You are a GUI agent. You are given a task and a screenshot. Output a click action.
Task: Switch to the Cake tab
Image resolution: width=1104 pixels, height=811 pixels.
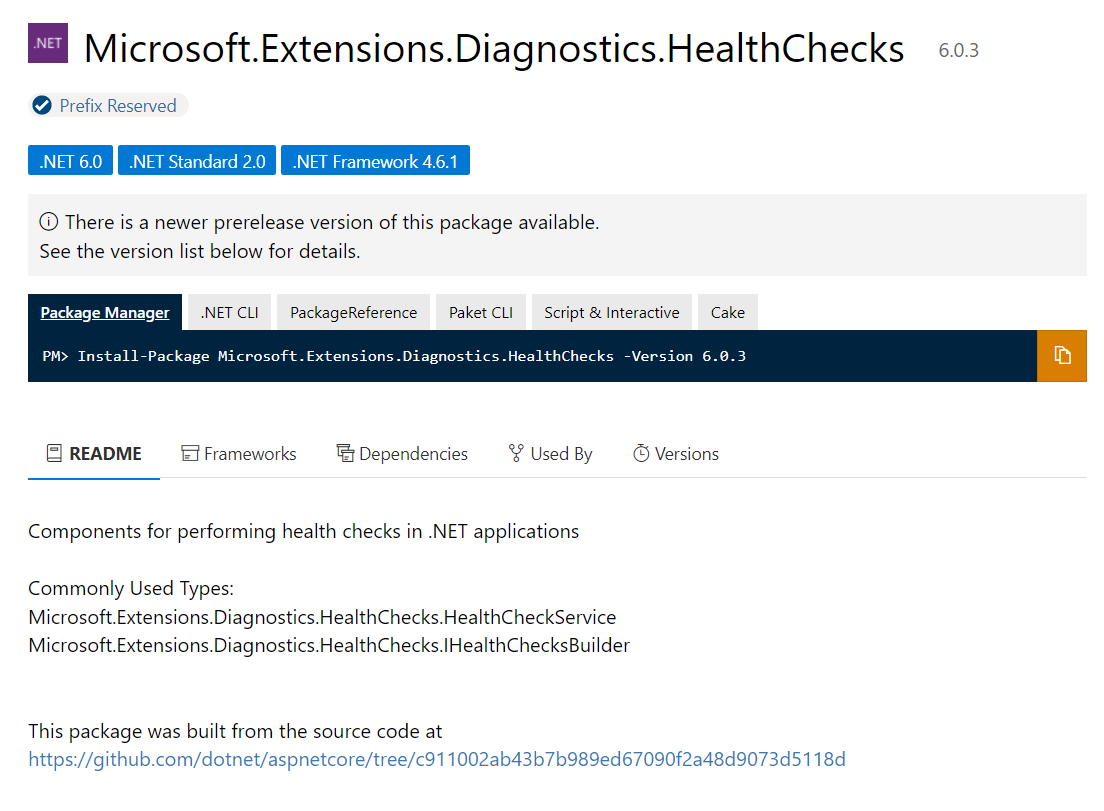[x=727, y=312]
